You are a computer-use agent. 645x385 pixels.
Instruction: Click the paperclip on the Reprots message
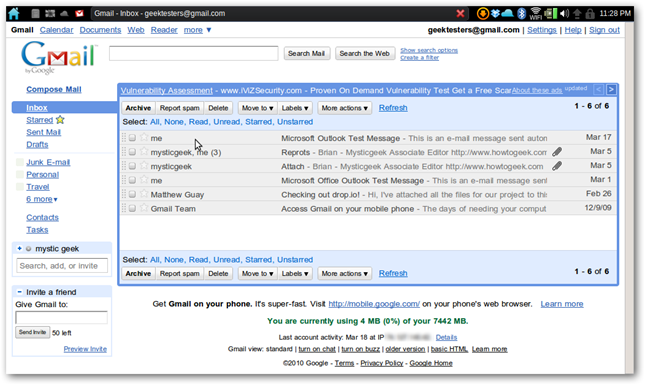tap(557, 152)
